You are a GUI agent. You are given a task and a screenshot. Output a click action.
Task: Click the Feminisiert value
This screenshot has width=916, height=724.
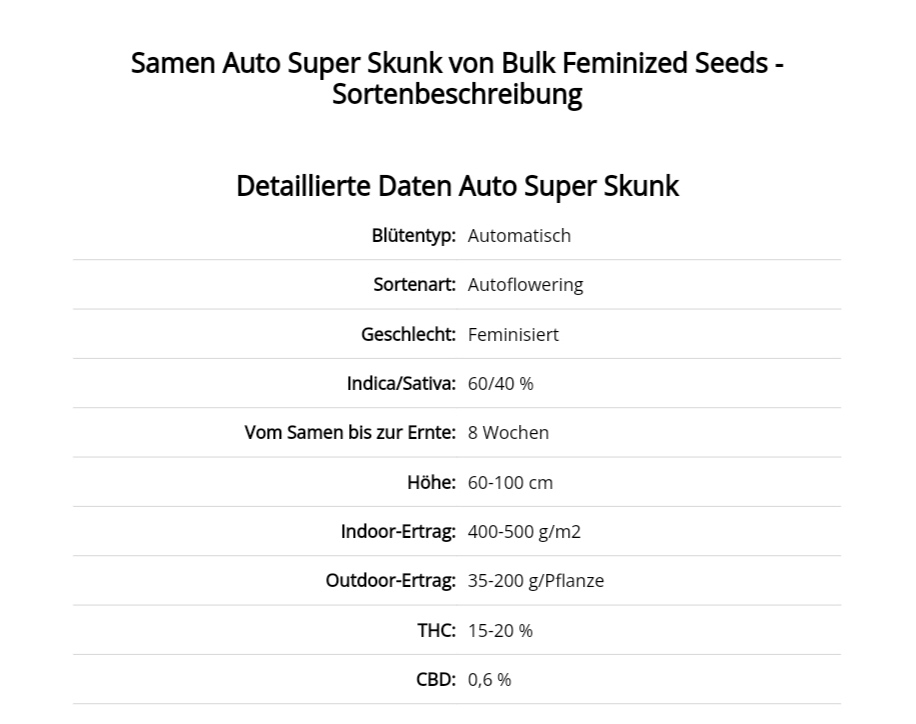[x=513, y=334]
